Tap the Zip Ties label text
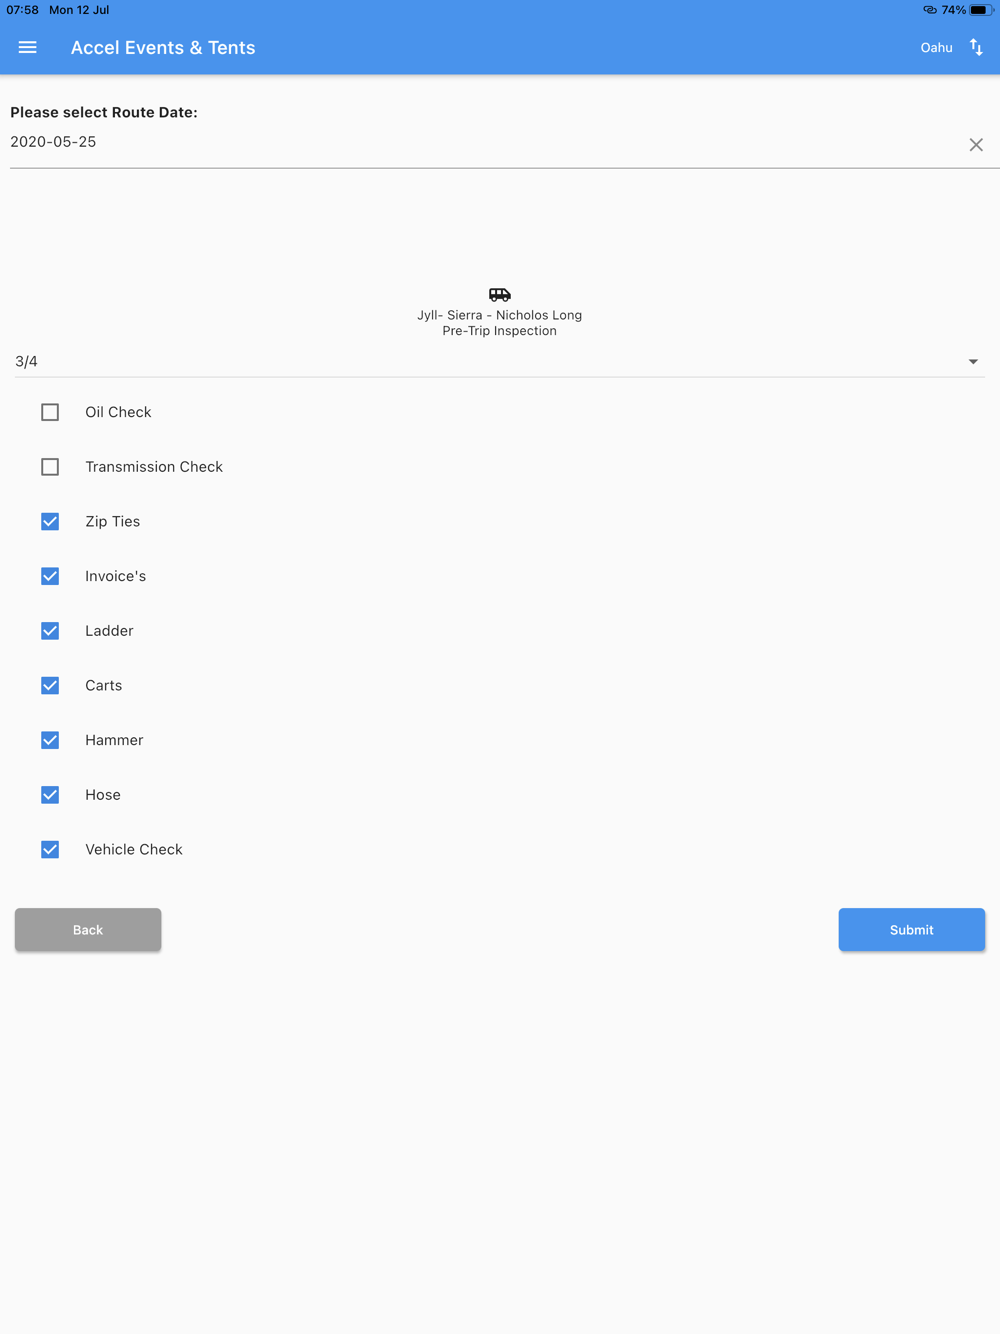1000x1334 pixels. [113, 521]
